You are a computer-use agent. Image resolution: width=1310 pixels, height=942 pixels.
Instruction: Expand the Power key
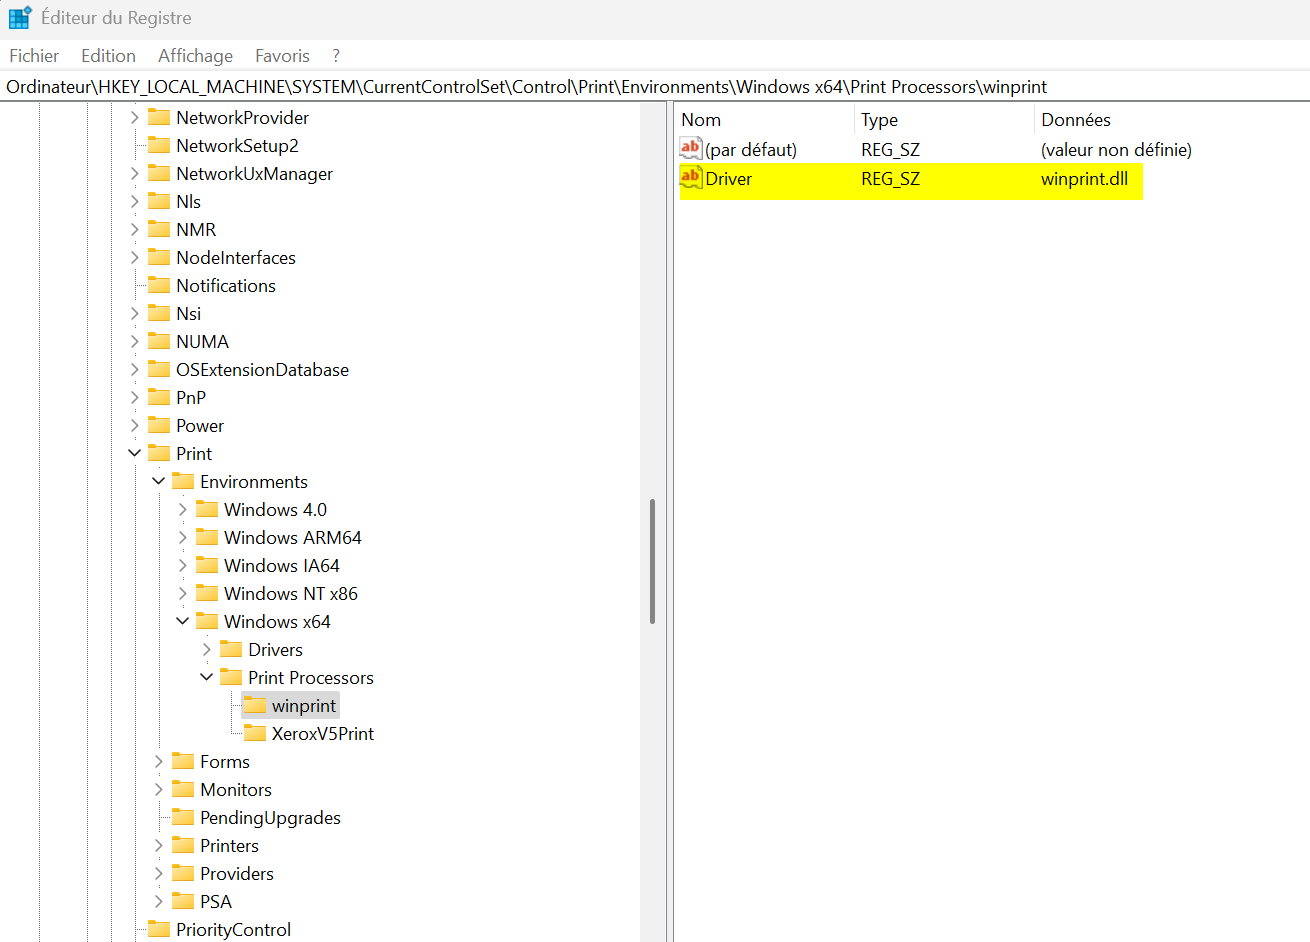coord(134,426)
